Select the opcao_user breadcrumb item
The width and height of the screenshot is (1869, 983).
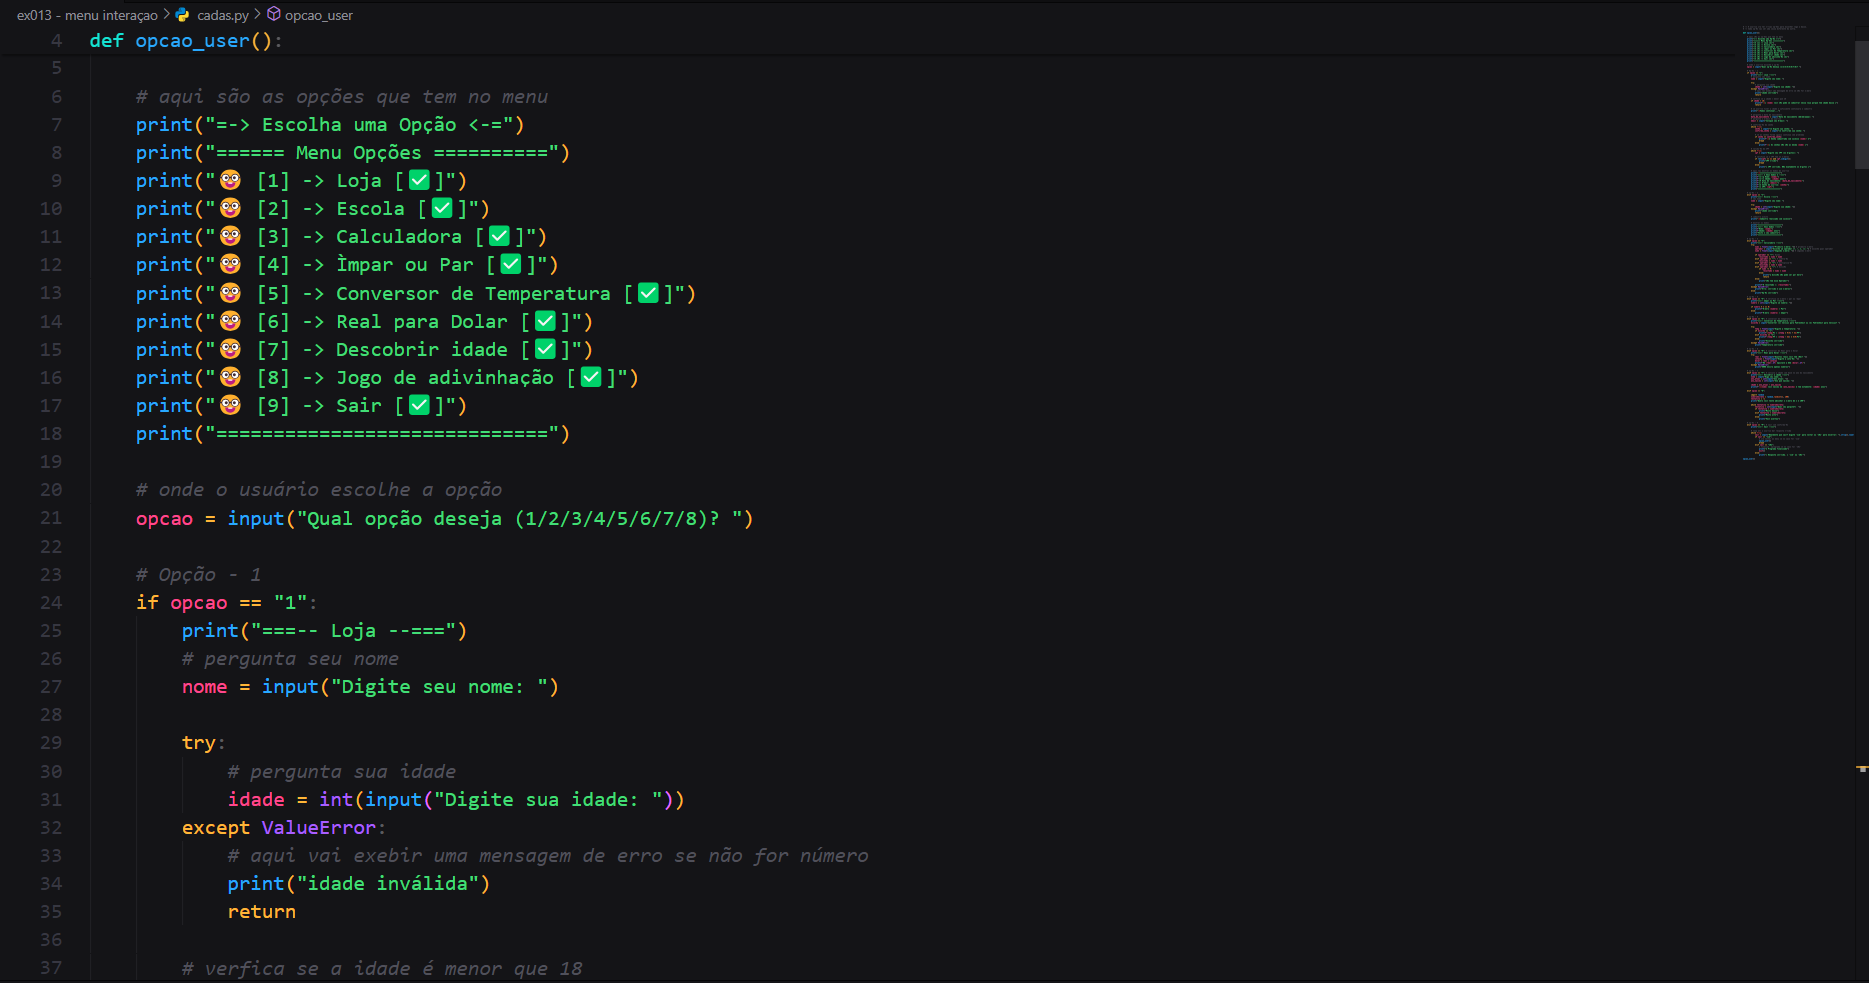[x=318, y=15]
